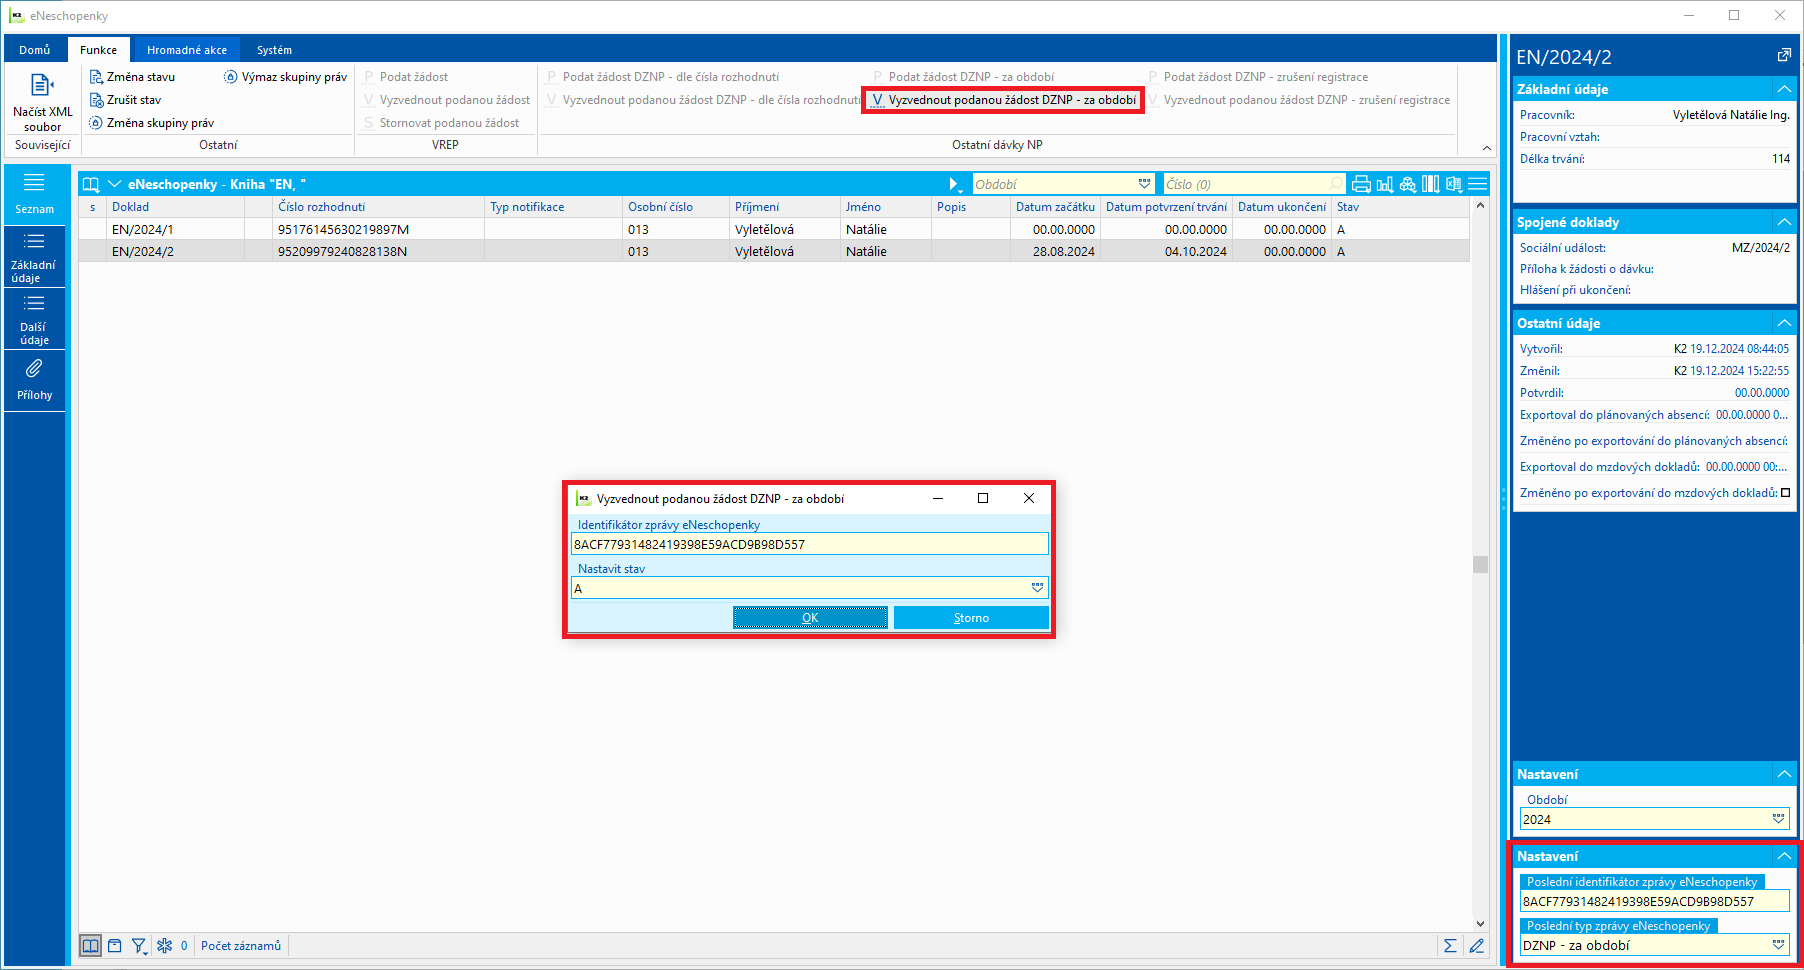Click the sigma sum icon in status bar
Image resolution: width=1804 pixels, height=970 pixels.
pos(1450,945)
